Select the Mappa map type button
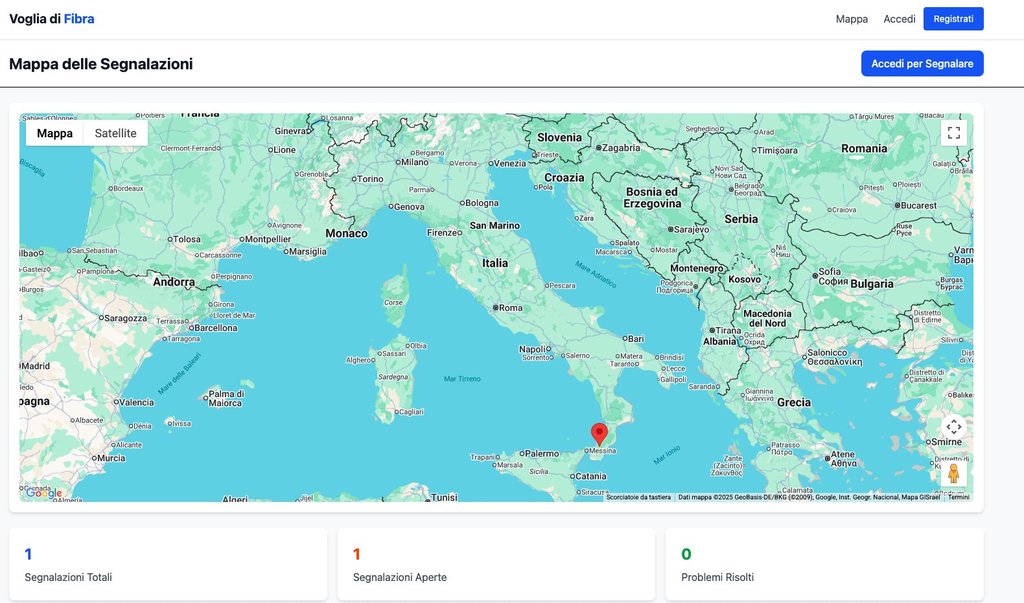This screenshot has height=603, width=1024. point(55,133)
